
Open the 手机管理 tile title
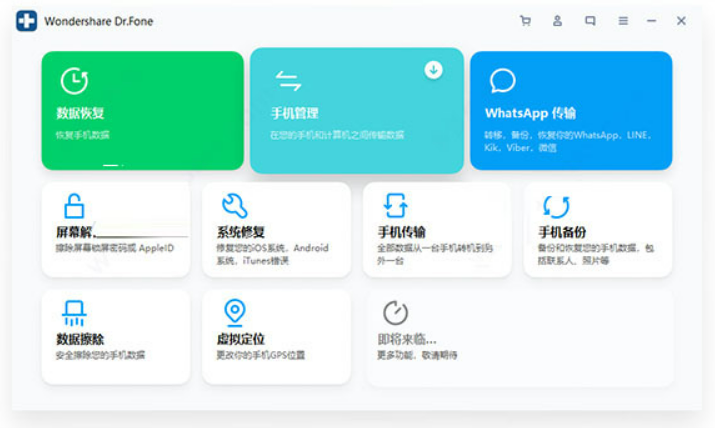coord(295,113)
